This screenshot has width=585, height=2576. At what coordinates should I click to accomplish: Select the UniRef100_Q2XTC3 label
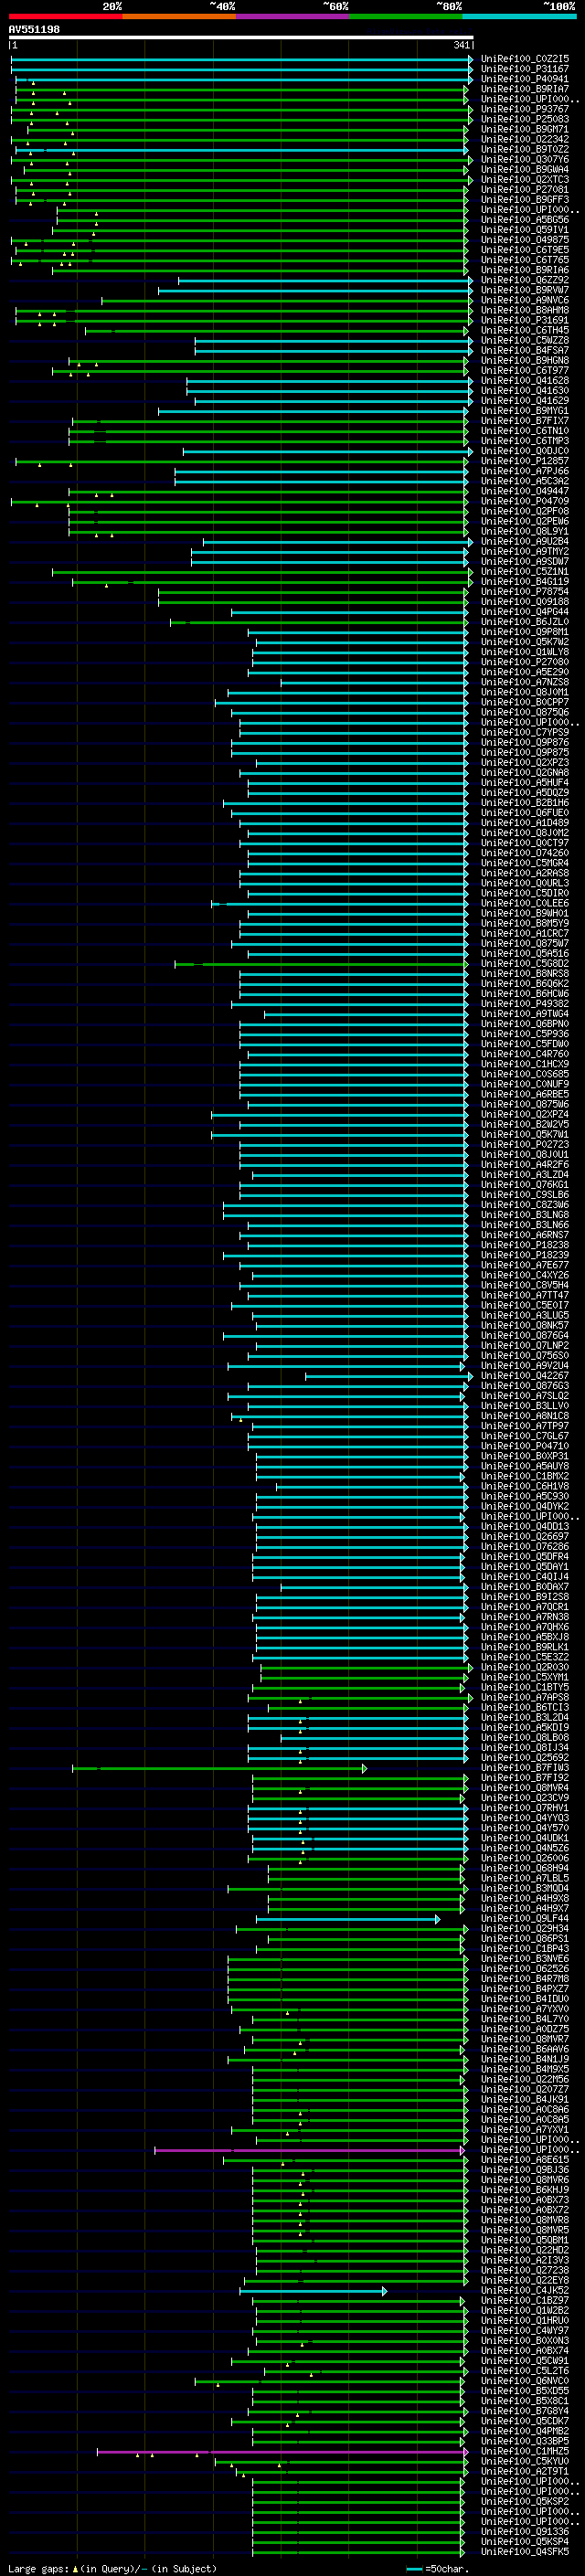525,179
